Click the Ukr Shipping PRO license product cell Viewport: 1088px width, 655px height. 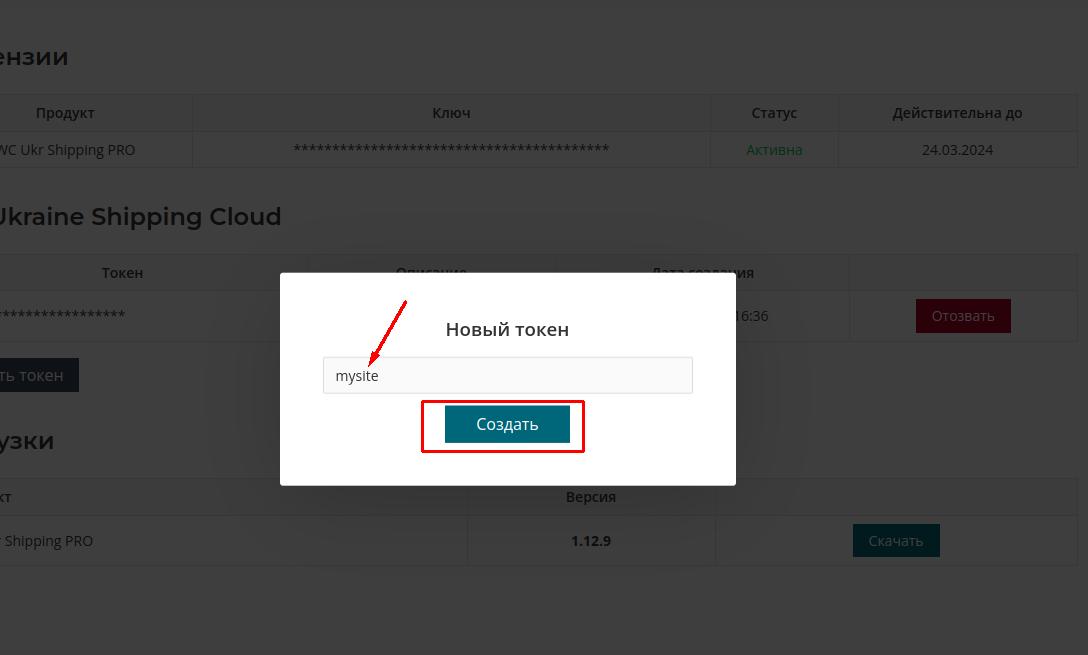(x=96, y=150)
